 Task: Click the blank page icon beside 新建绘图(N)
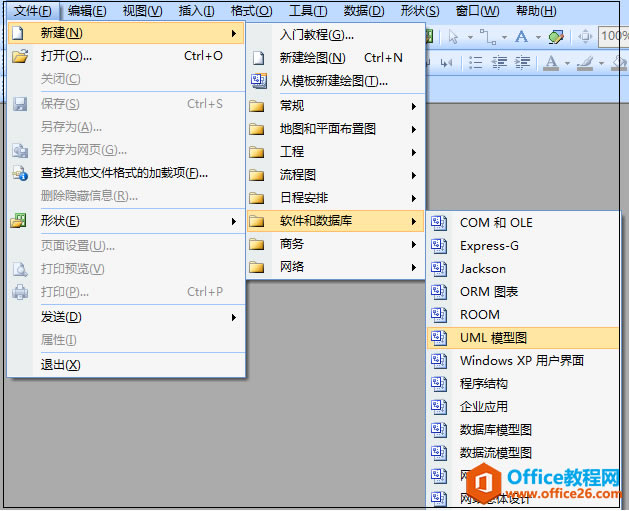259,58
